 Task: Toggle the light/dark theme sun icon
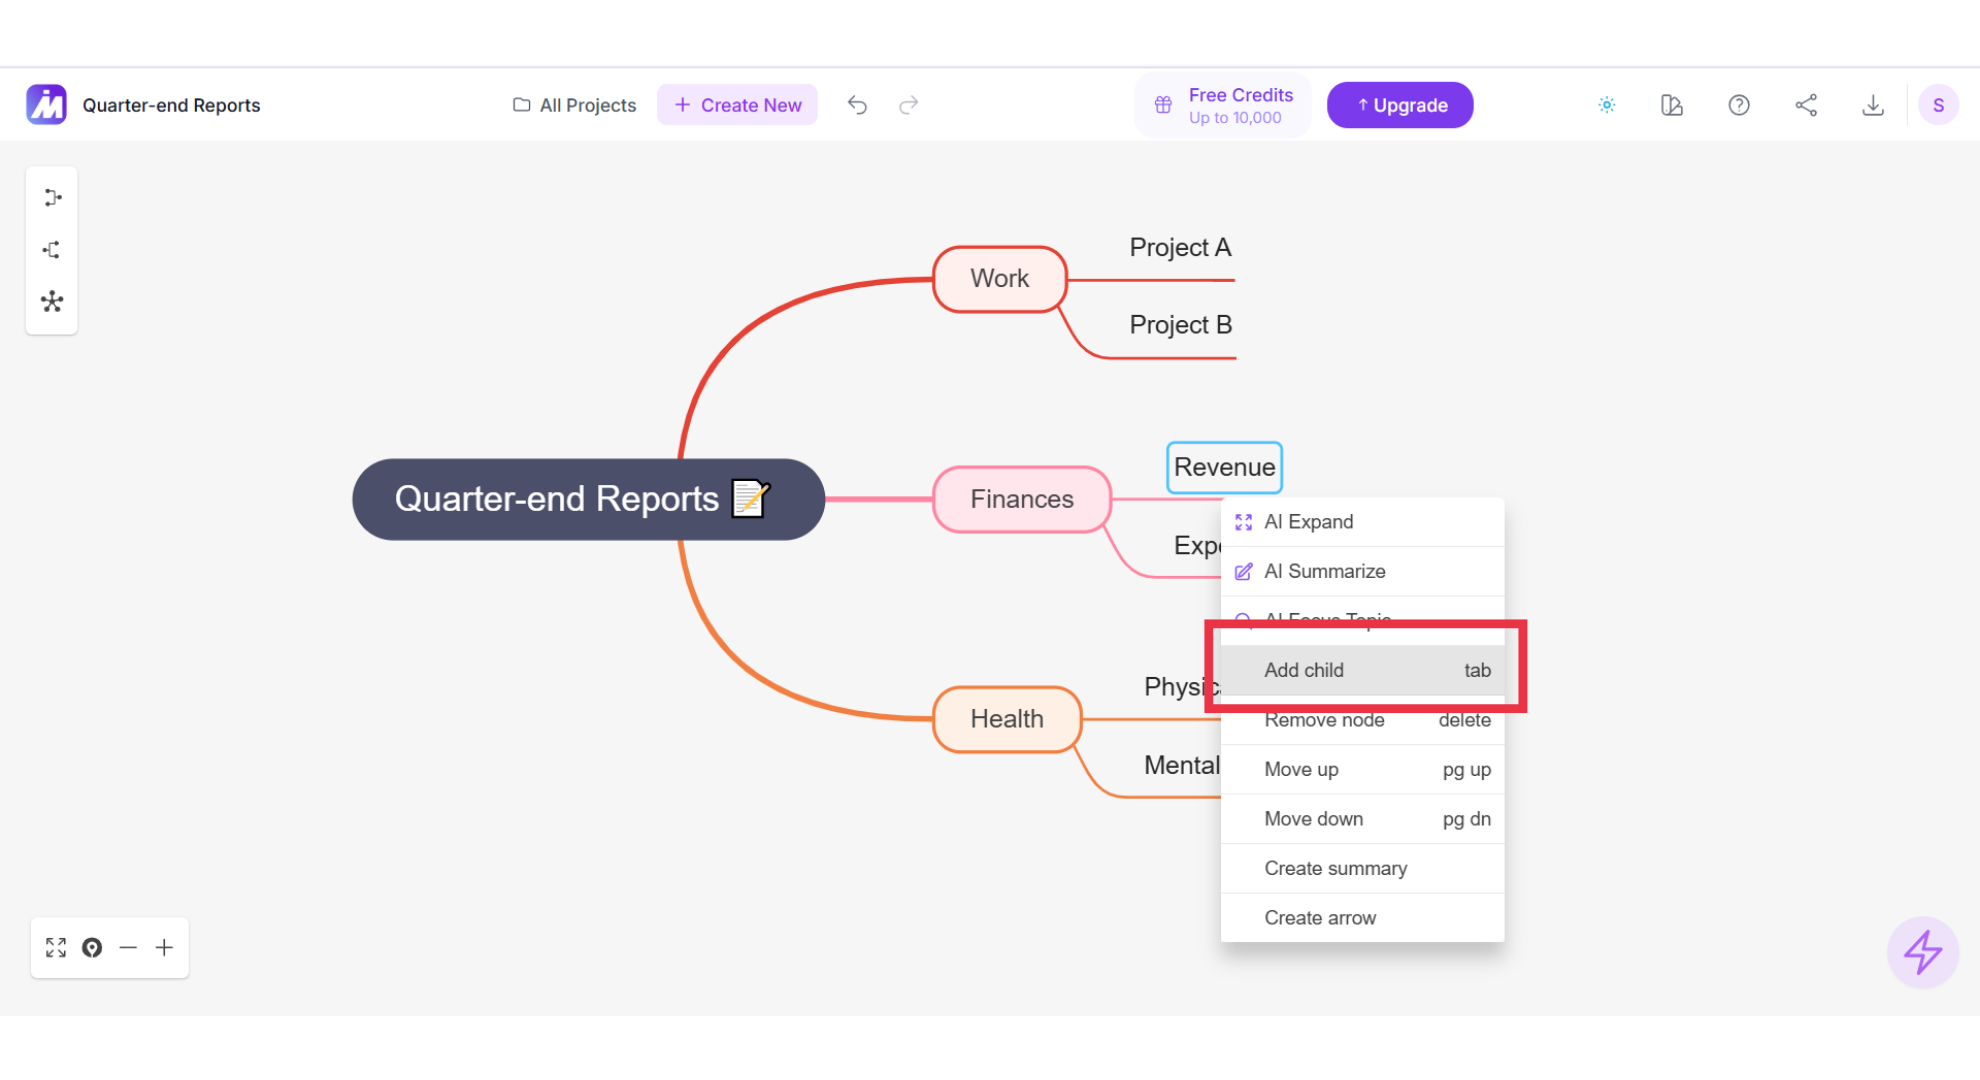(x=1606, y=105)
